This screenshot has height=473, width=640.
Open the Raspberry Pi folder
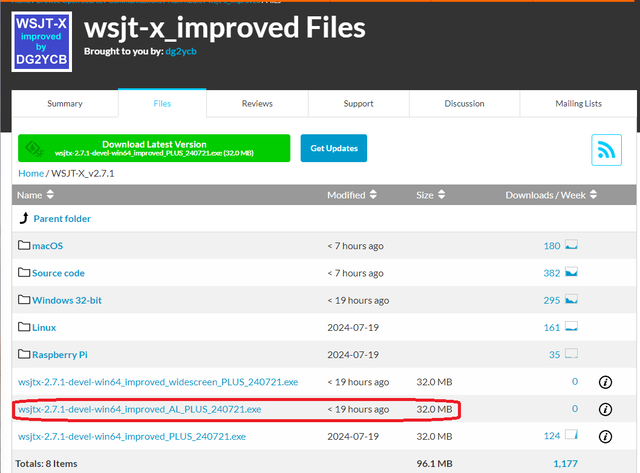point(60,355)
